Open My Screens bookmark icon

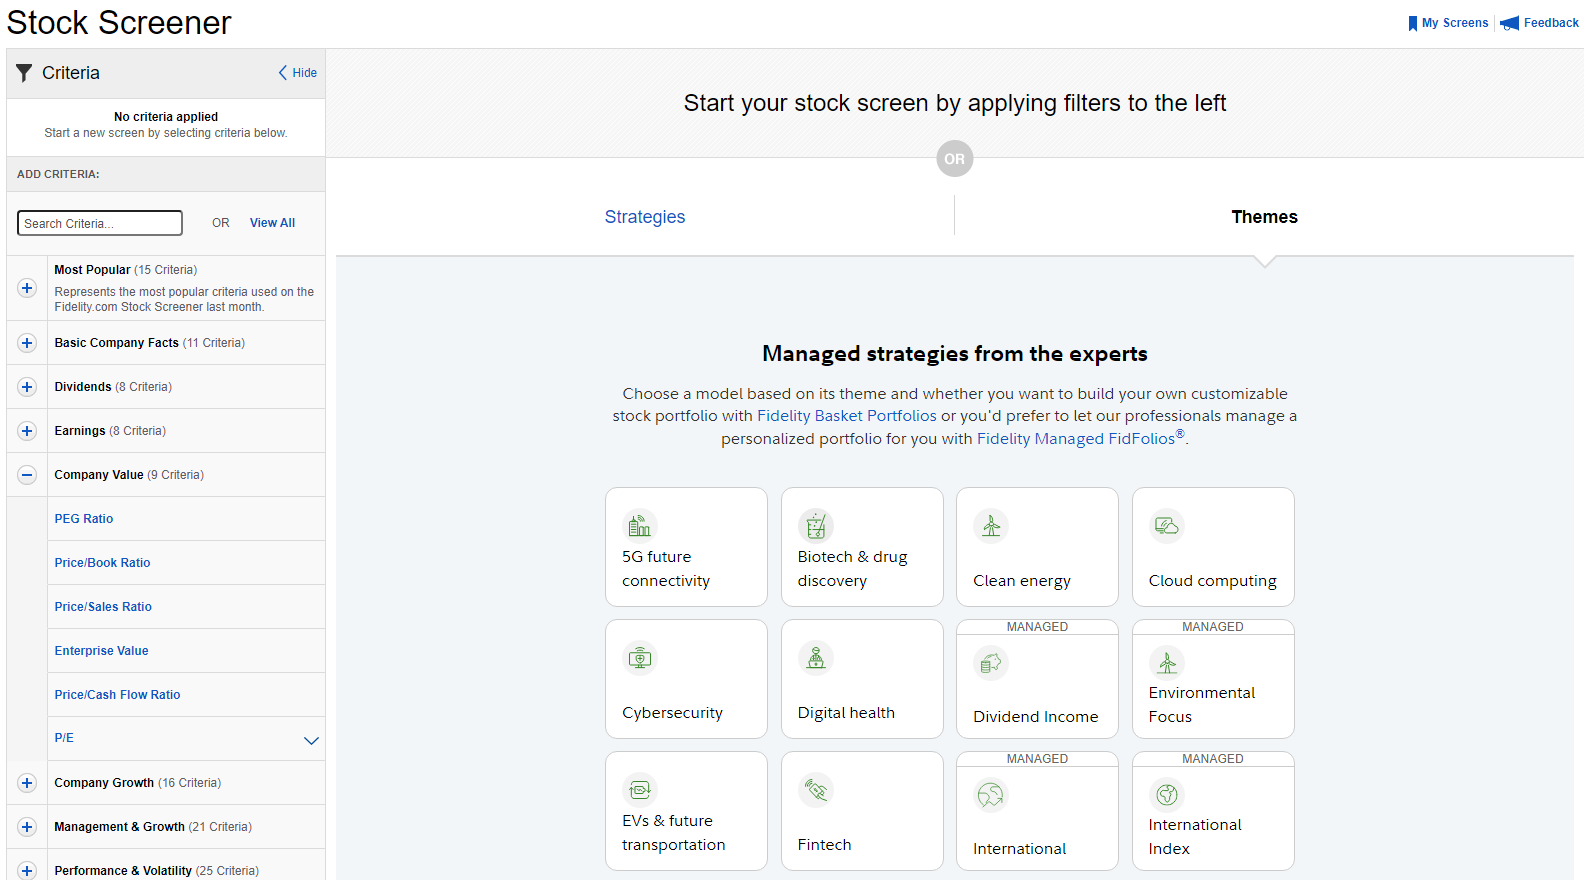pyautogui.click(x=1412, y=23)
